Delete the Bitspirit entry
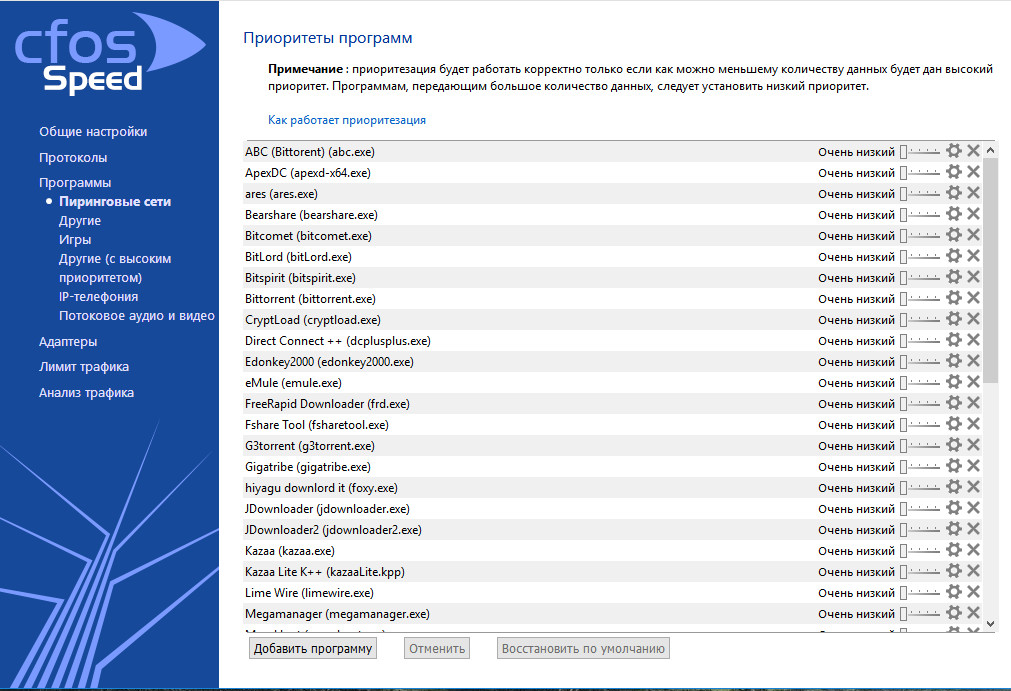1011x691 pixels. (974, 277)
